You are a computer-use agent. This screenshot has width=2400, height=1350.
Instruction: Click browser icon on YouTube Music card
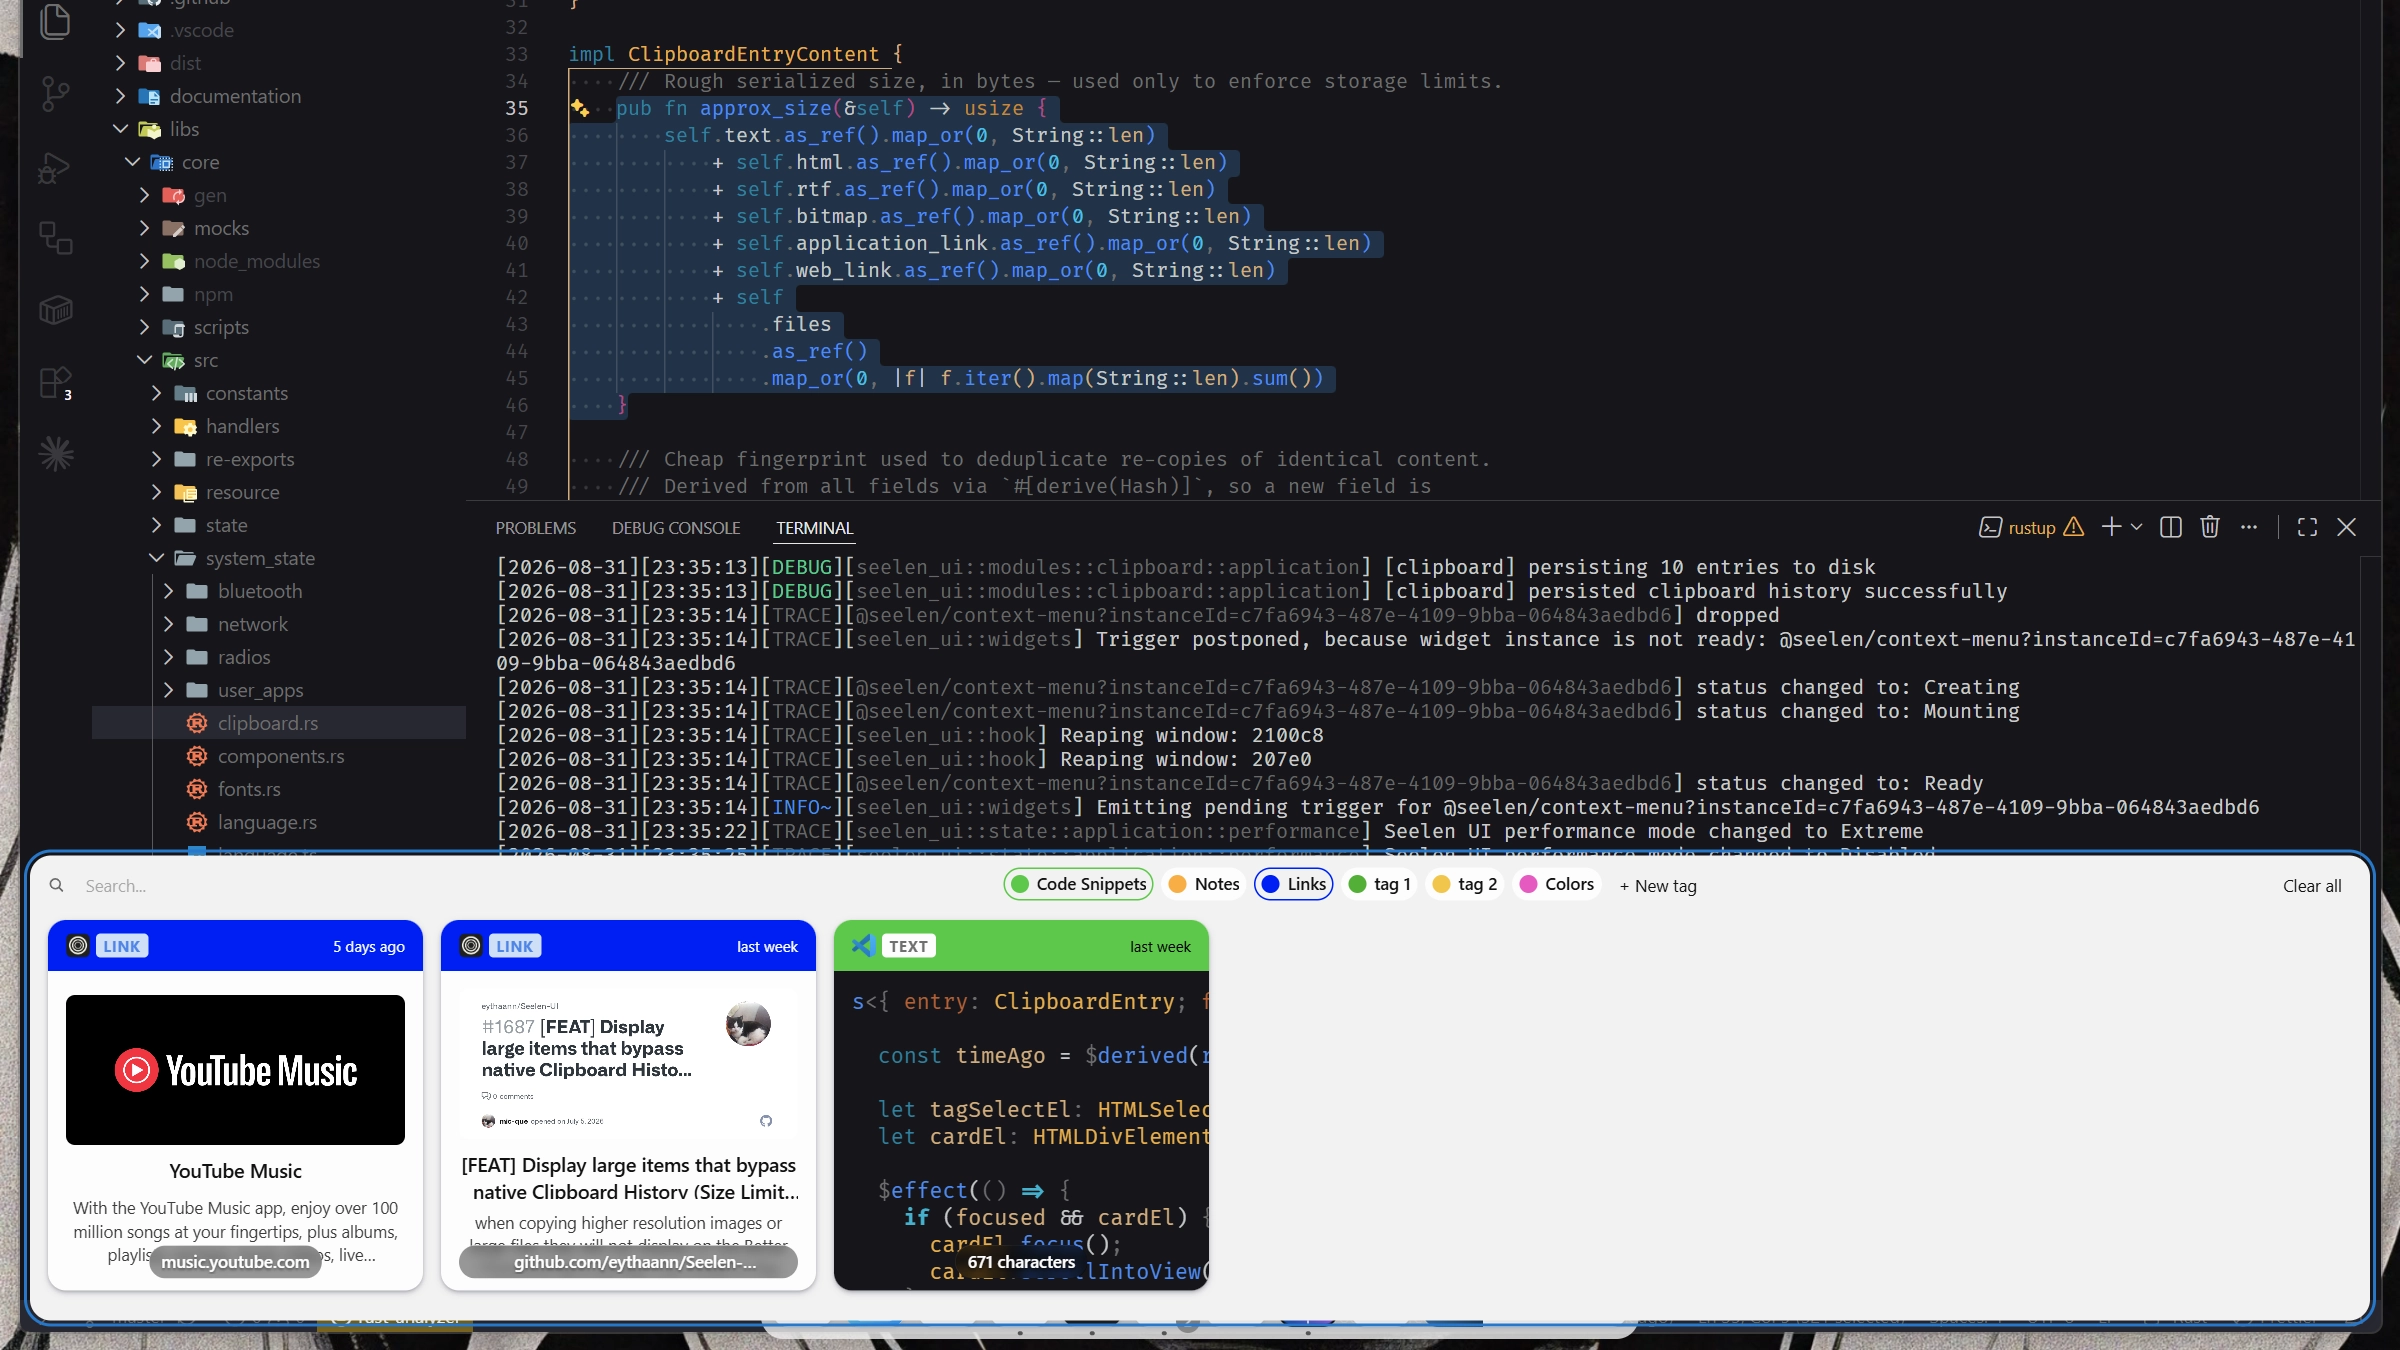pos(78,946)
